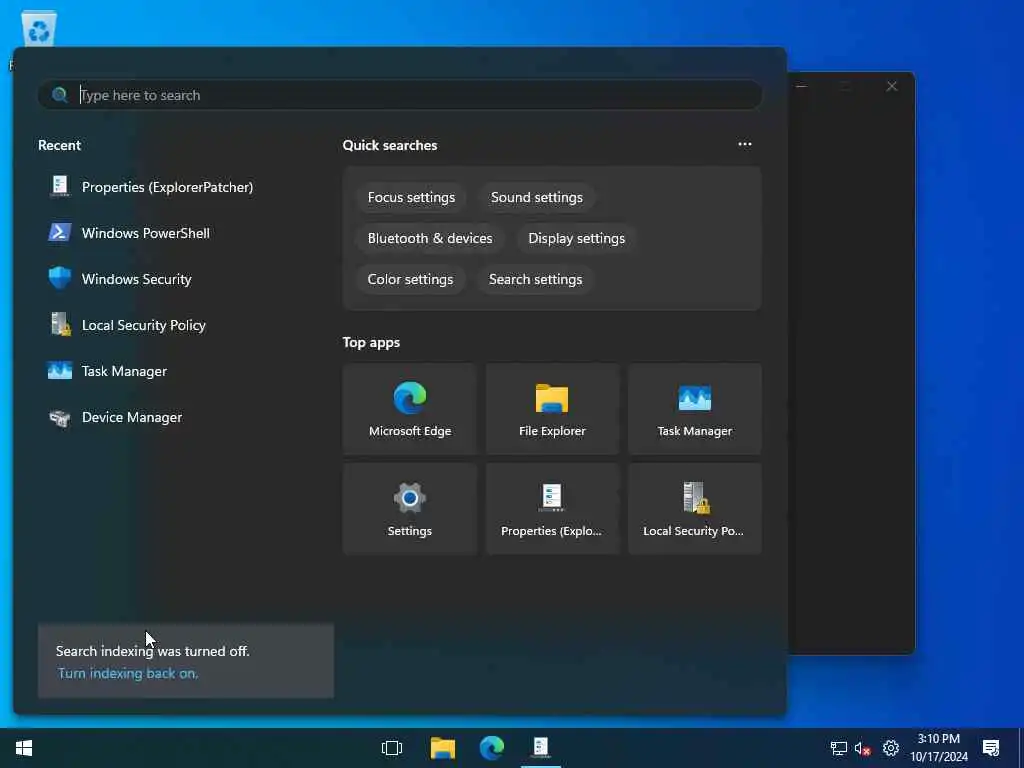Click the muted volume tray icon
The image size is (1024, 768).
click(x=863, y=748)
